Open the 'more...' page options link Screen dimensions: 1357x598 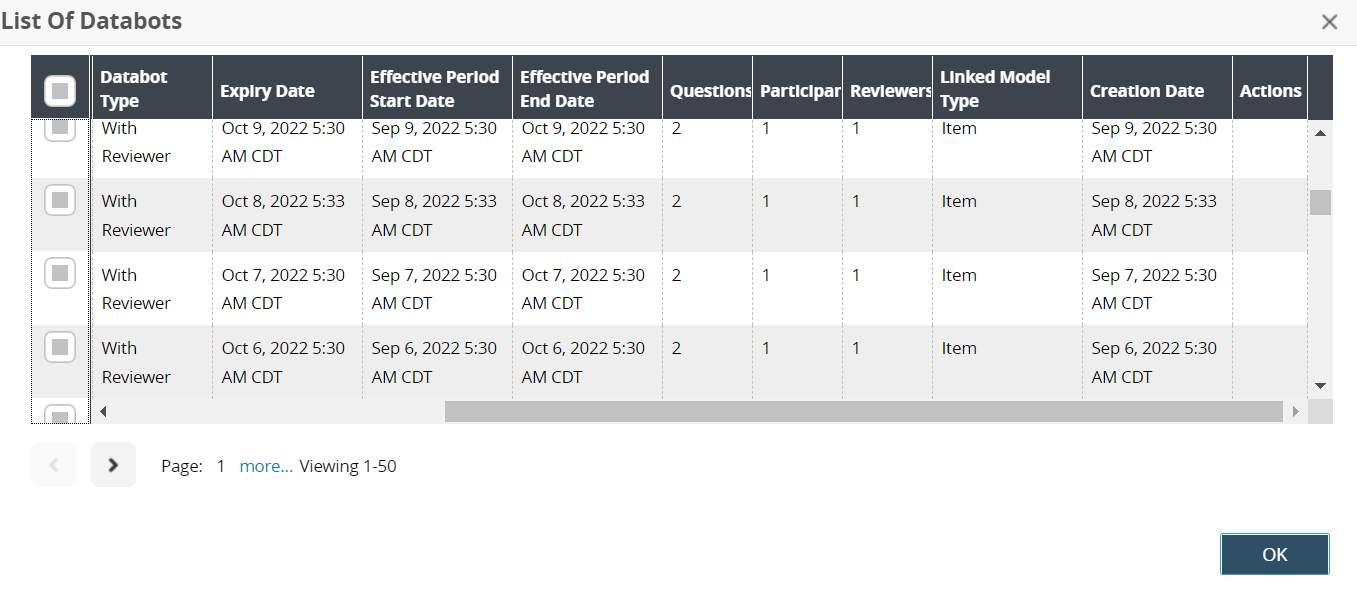(266, 466)
